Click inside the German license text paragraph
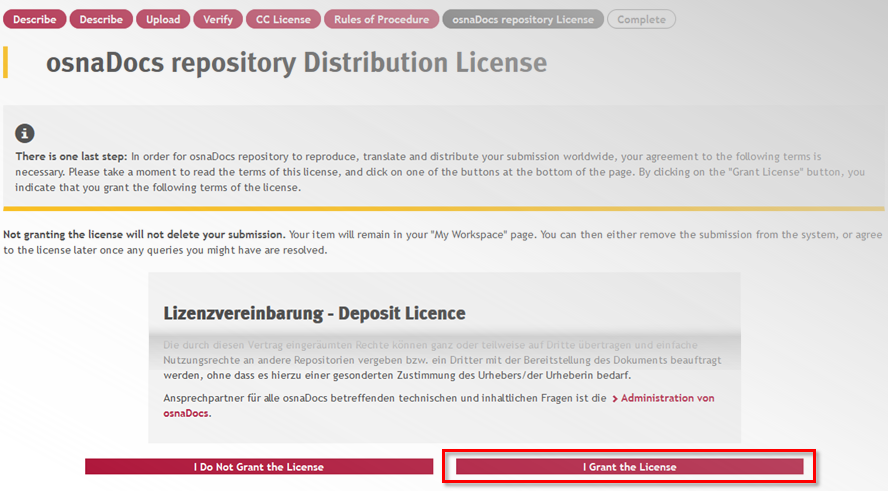 (440, 359)
